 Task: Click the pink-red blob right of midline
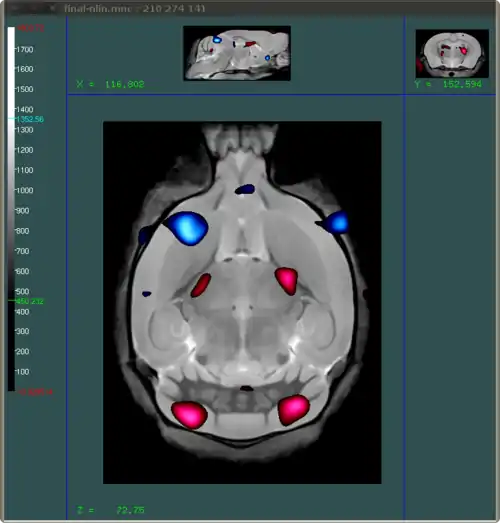(287, 281)
